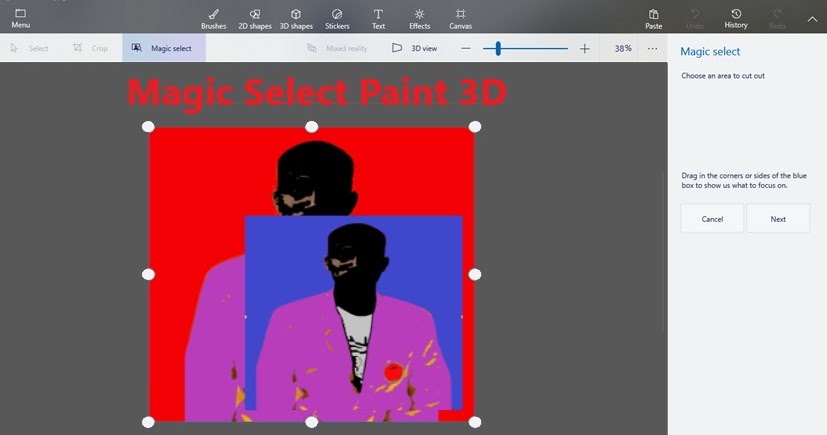Click right-middle selection handle

[x=475, y=274]
